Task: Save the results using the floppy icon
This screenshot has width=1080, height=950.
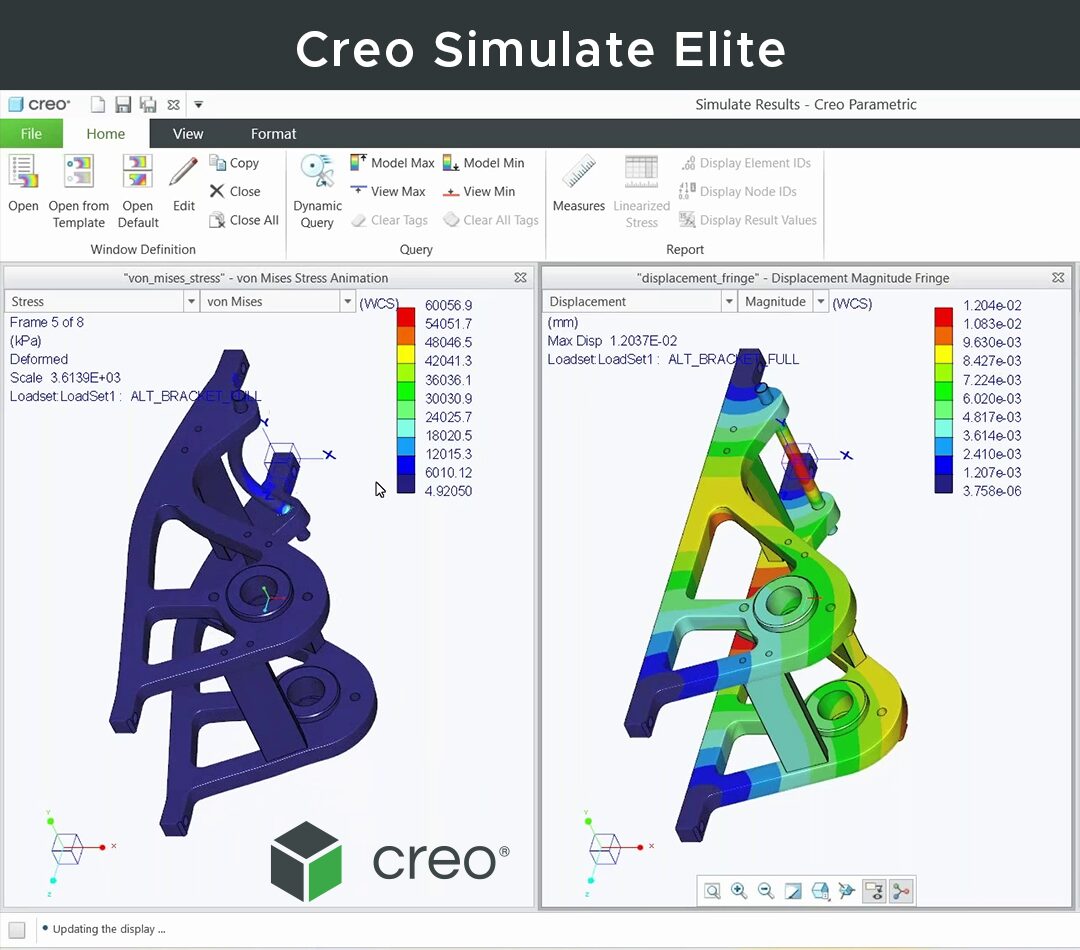Action: coord(123,105)
